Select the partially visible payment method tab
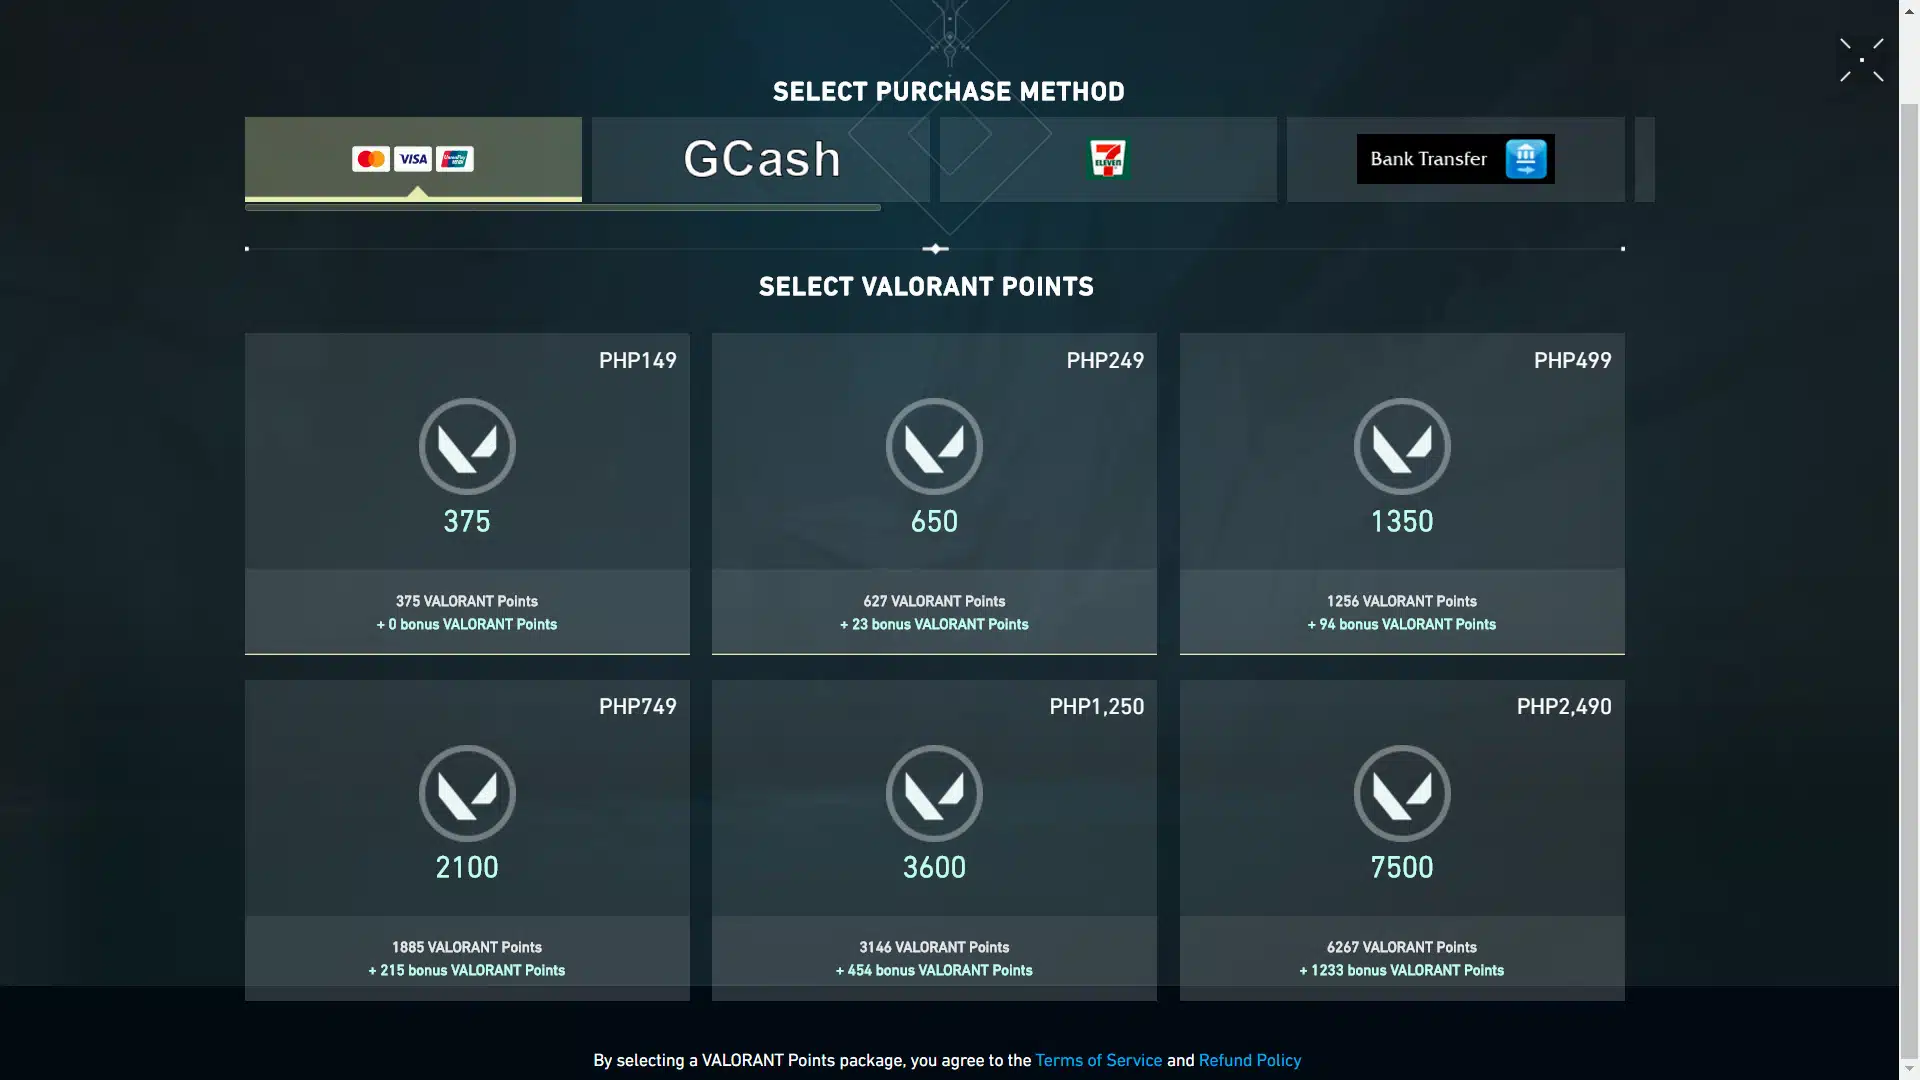Viewport: 1920px width, 1080px height. pos(1644,159)
